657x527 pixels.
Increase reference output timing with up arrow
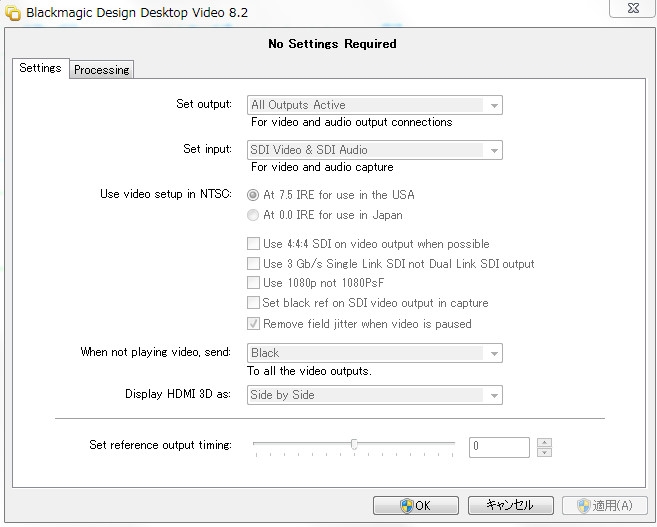pyautogui.click(x=544, y=442)
